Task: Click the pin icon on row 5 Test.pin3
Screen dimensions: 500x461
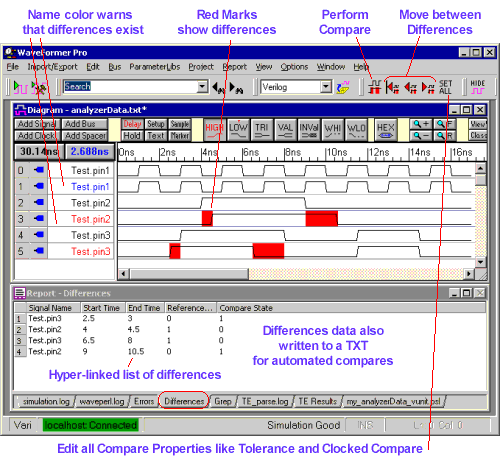Action: click(39, 251)
